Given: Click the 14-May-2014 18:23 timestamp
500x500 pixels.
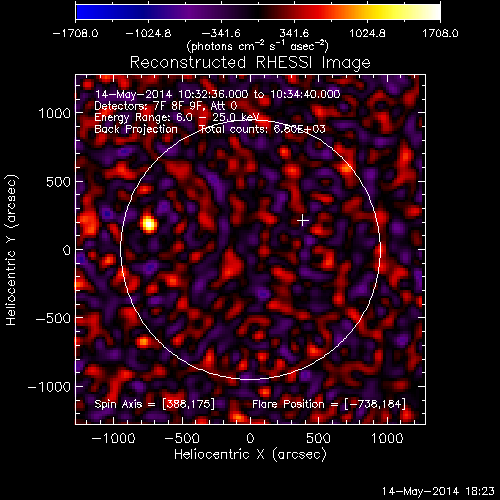Looking at the screenshot, I should [438, 491].
